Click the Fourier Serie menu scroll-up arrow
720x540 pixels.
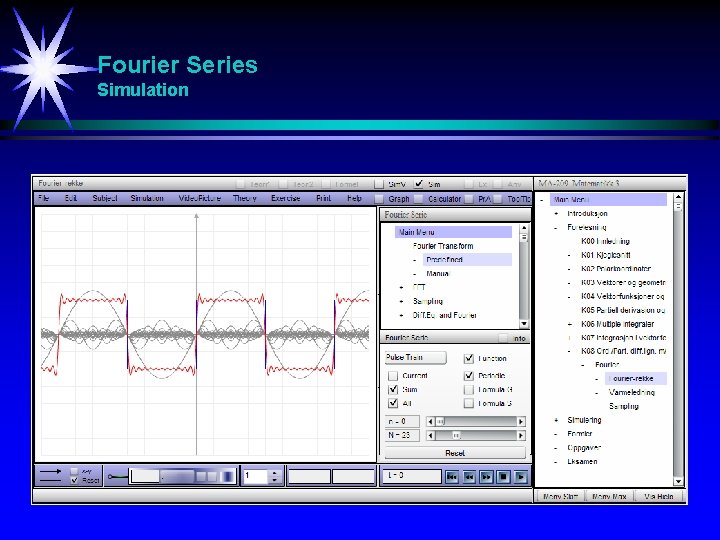point(524,228)
